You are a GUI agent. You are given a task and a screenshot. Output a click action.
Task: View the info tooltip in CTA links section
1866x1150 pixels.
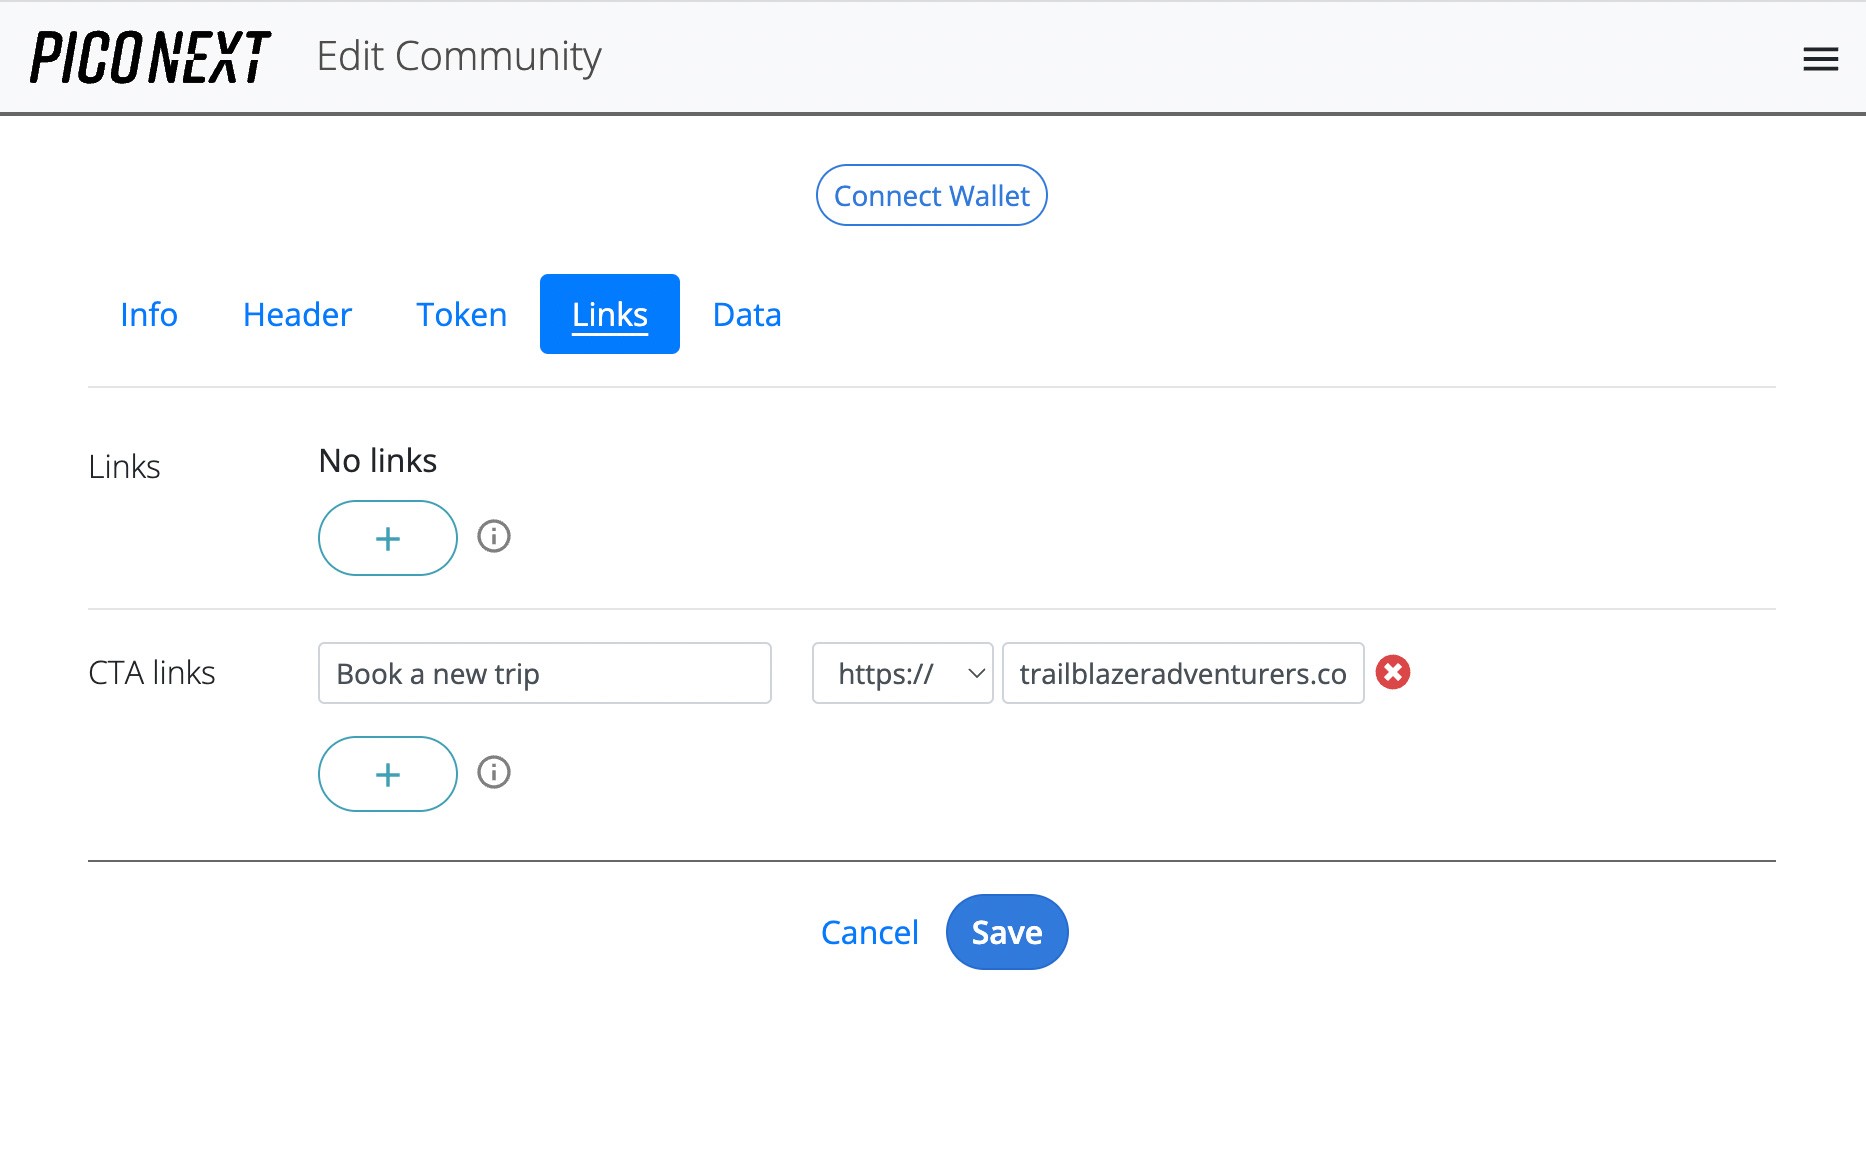[493, 773]
